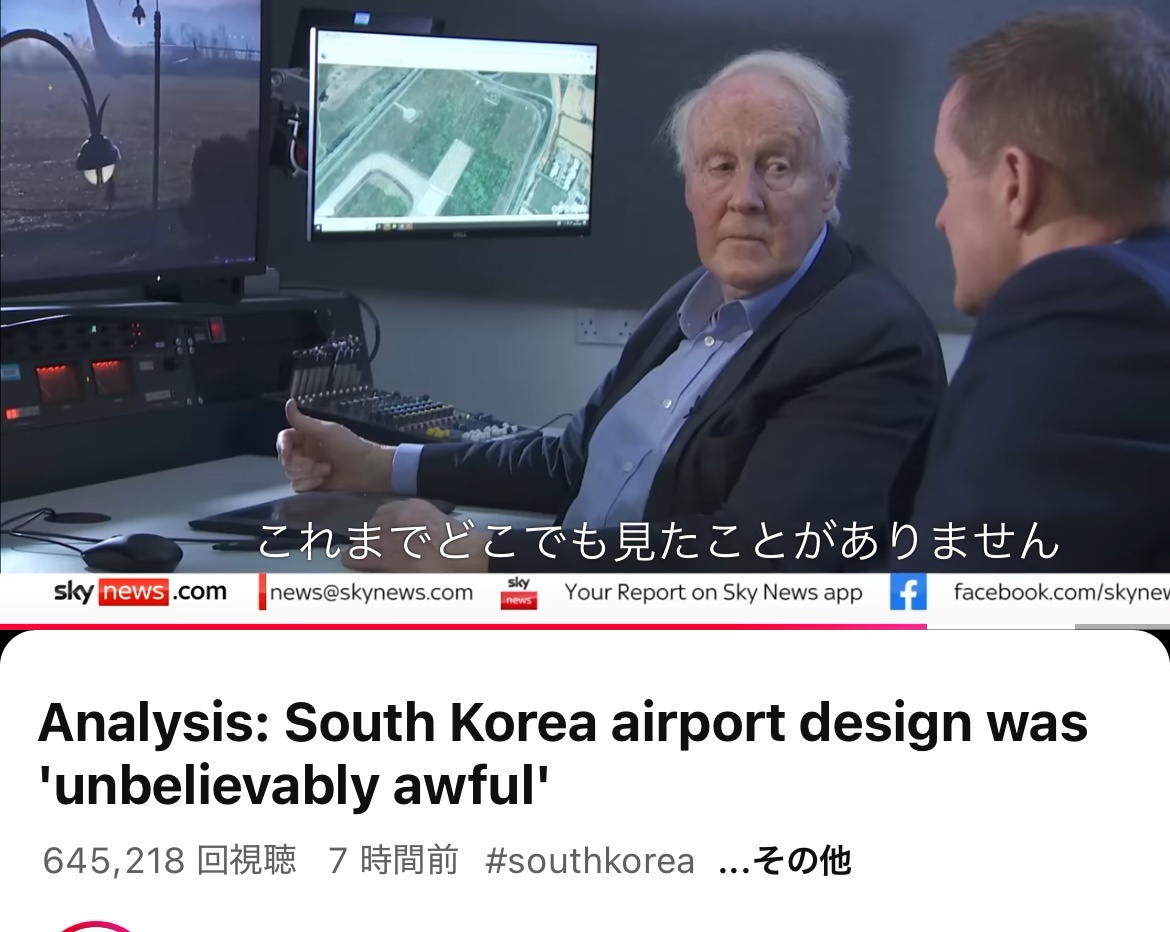
Task: Seek within the red played progress bar
Action: pyautogui.click(x=463, y=627)
